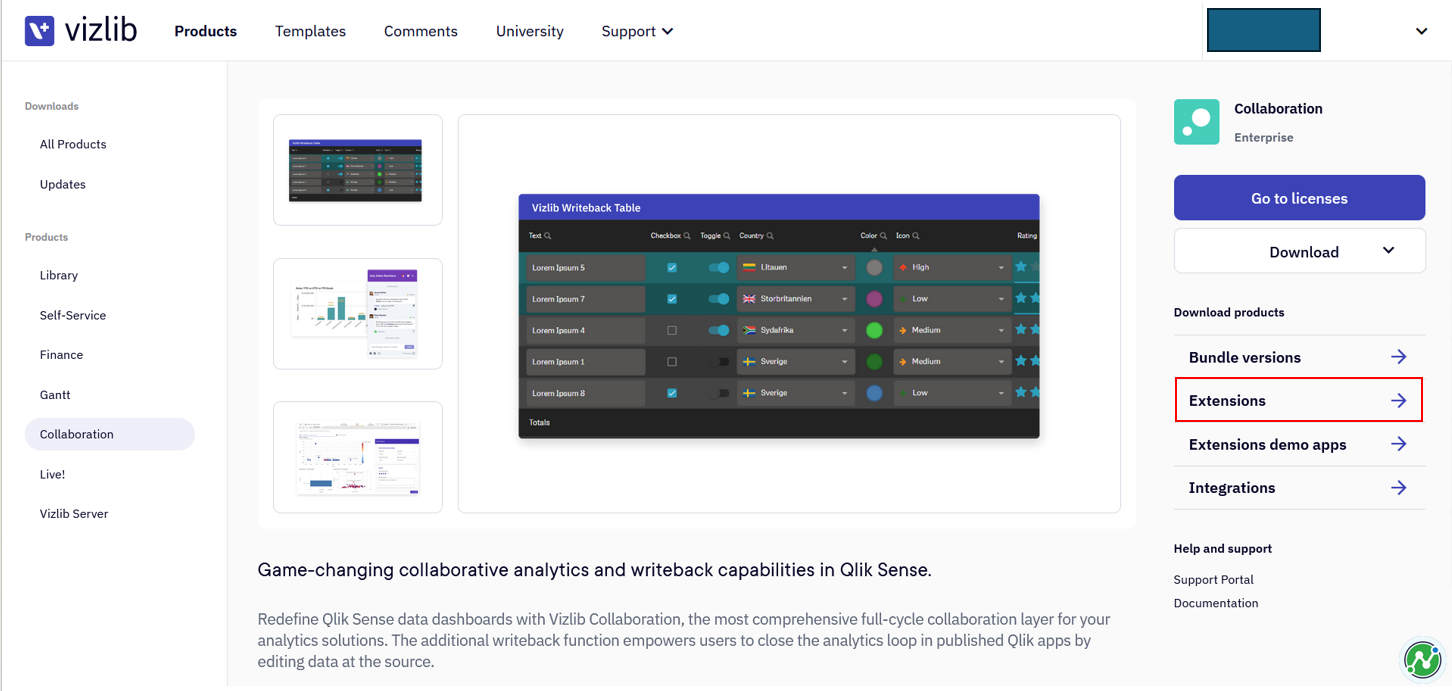Click the Sydafrika flag icon

coord(749,330)
